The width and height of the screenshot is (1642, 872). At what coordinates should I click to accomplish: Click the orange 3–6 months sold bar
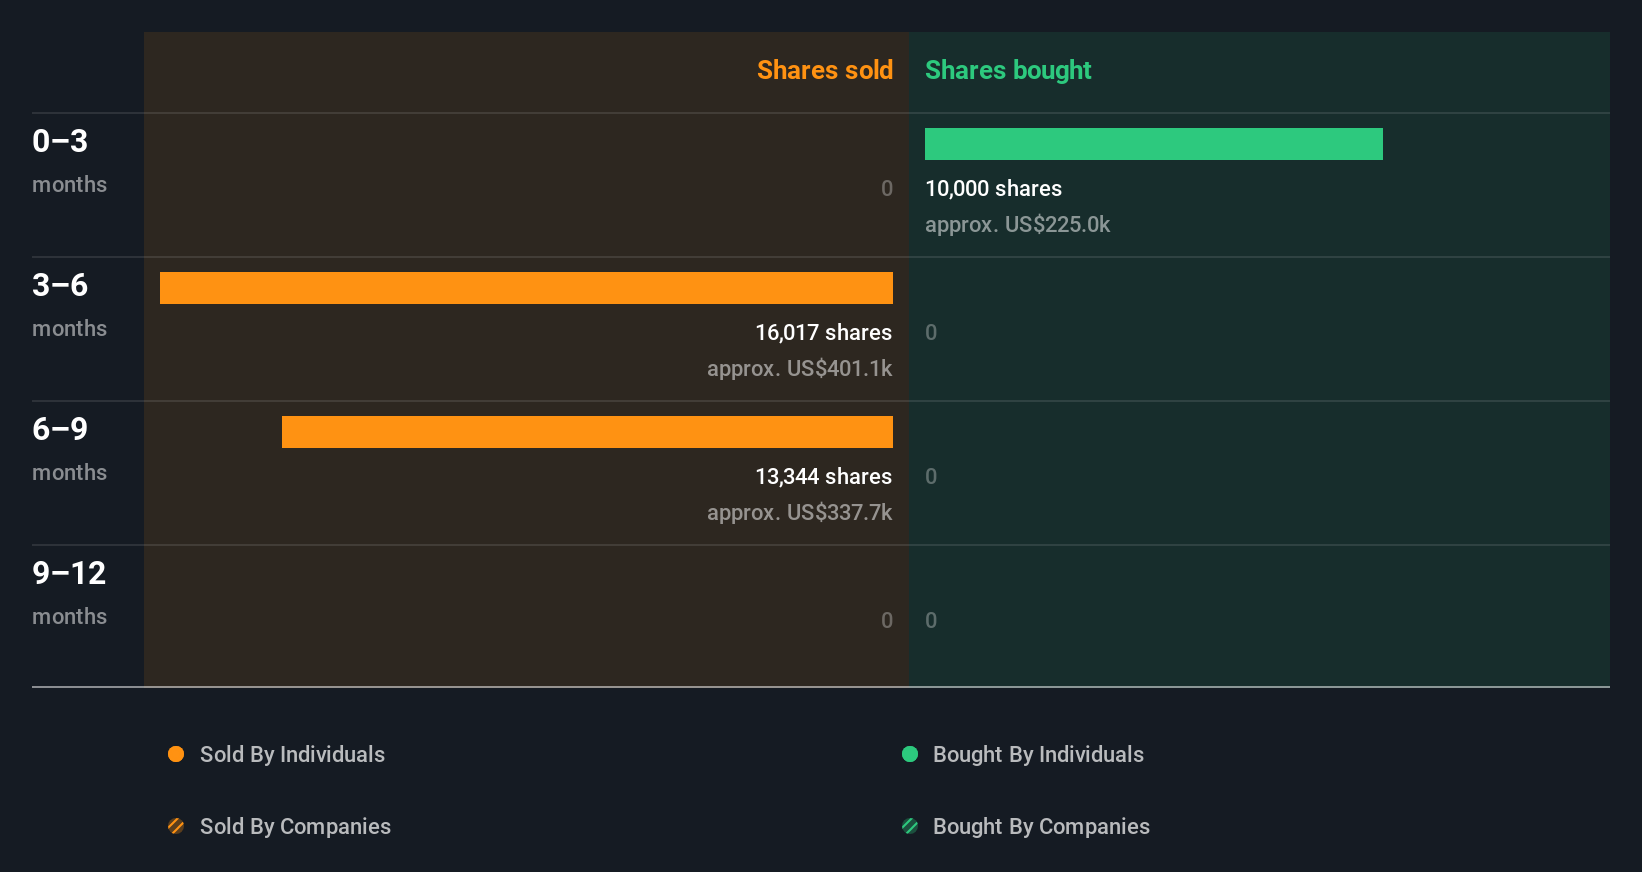[x=526, y=288]
